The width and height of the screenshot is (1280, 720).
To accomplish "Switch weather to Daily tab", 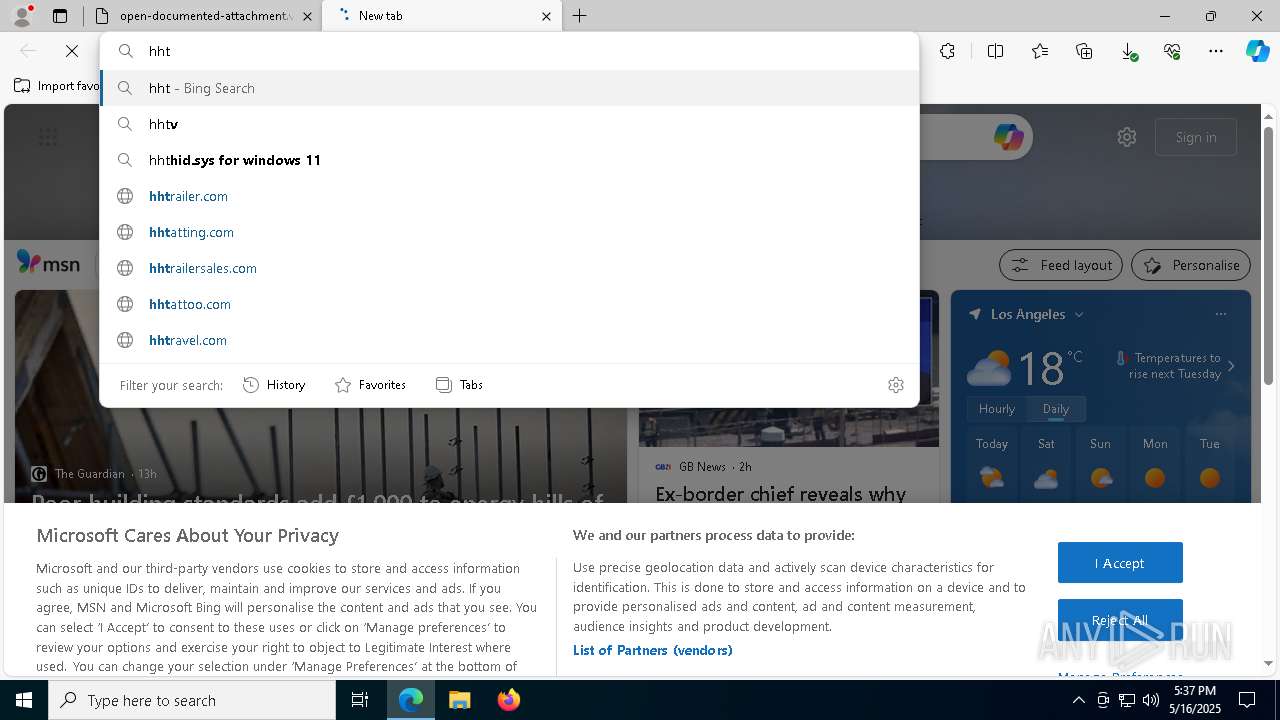I will point(1056,409).
